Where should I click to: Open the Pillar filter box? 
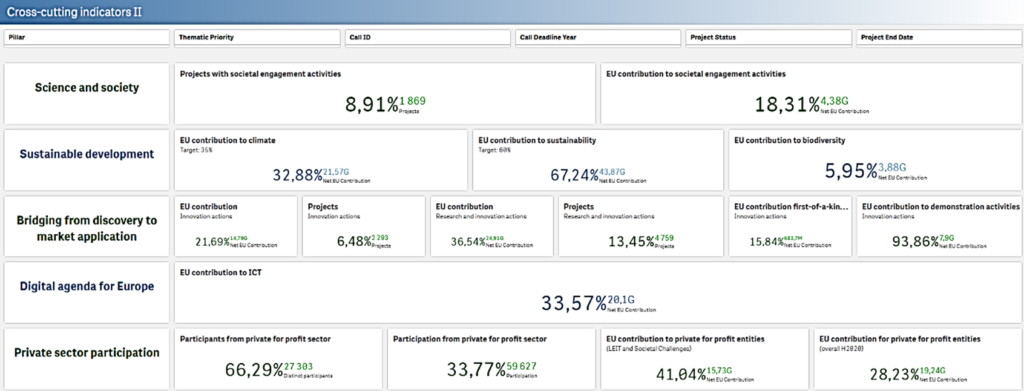pyautogui.click(x=86, y=38)
